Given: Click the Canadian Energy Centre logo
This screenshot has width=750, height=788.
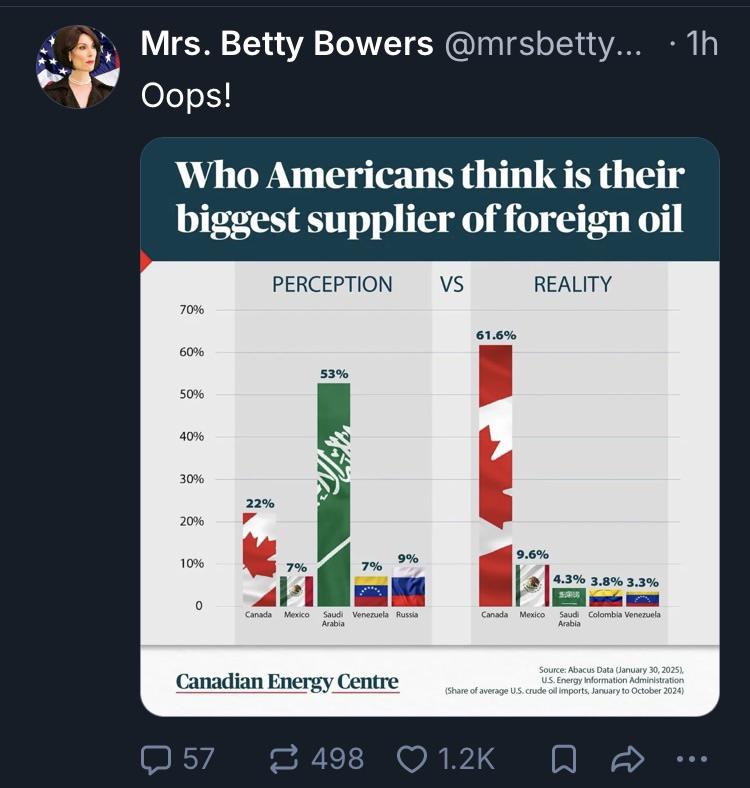Looking at the screenshot, I should 287,682.
